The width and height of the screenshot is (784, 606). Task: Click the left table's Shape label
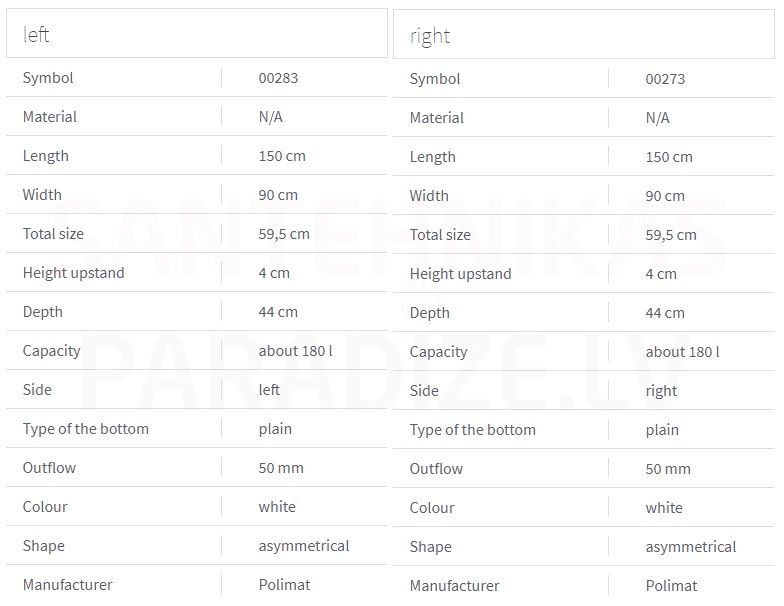pyautogui.click(x=44, y=546)
